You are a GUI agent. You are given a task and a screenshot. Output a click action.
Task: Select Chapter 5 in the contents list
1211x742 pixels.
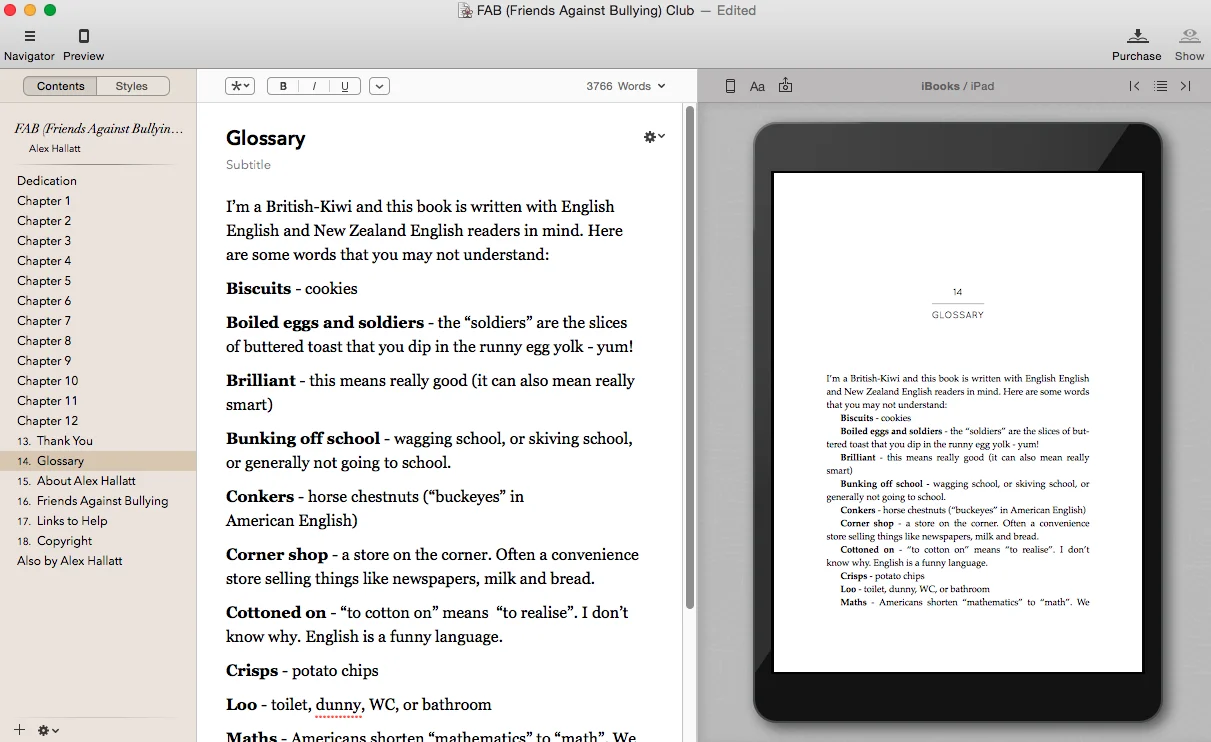pos(44,281)
